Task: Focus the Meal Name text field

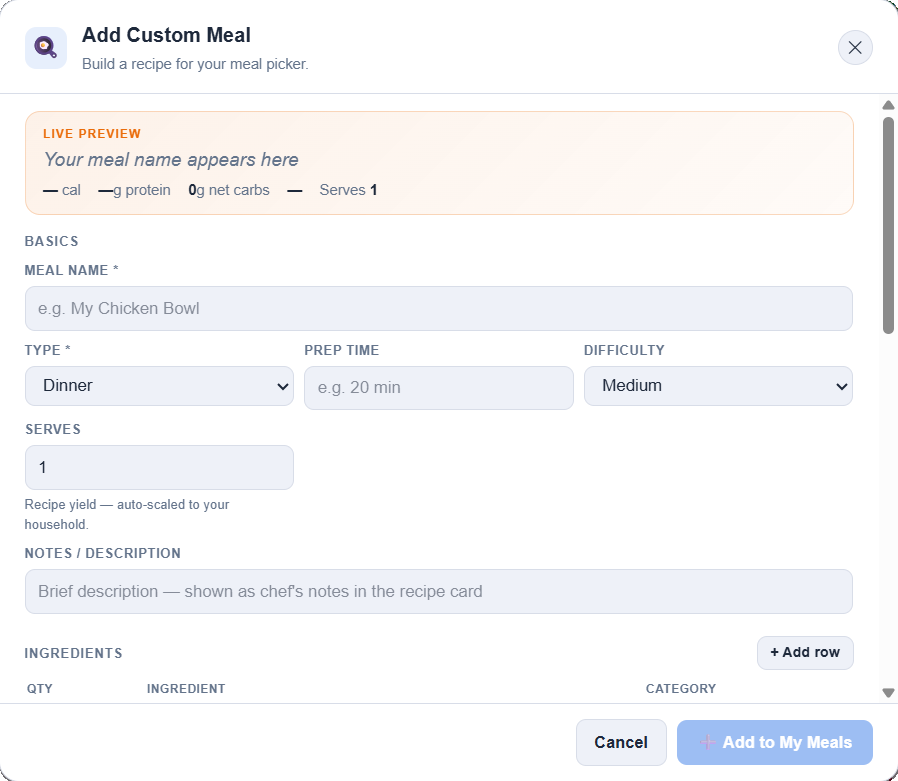Action: point(438,309)
